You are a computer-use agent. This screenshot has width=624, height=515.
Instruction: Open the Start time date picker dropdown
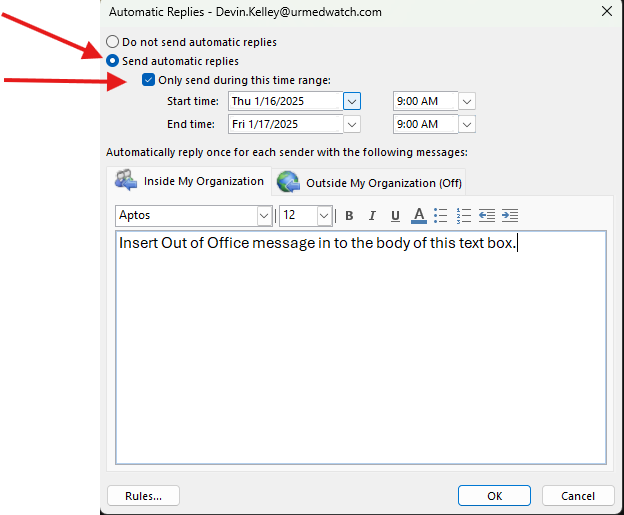coord(351,101)
